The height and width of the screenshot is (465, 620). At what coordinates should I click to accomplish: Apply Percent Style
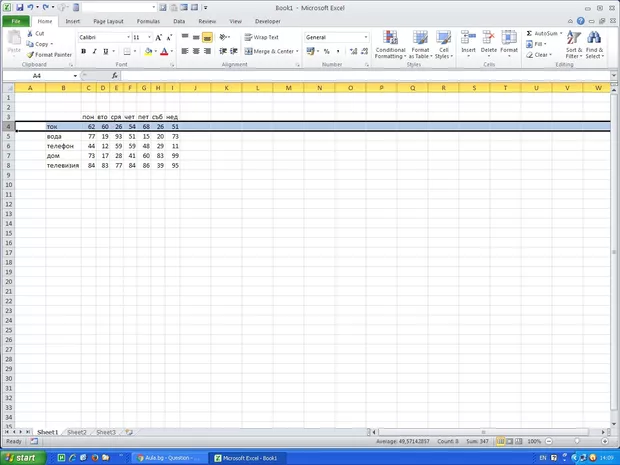tap(327, 51)
